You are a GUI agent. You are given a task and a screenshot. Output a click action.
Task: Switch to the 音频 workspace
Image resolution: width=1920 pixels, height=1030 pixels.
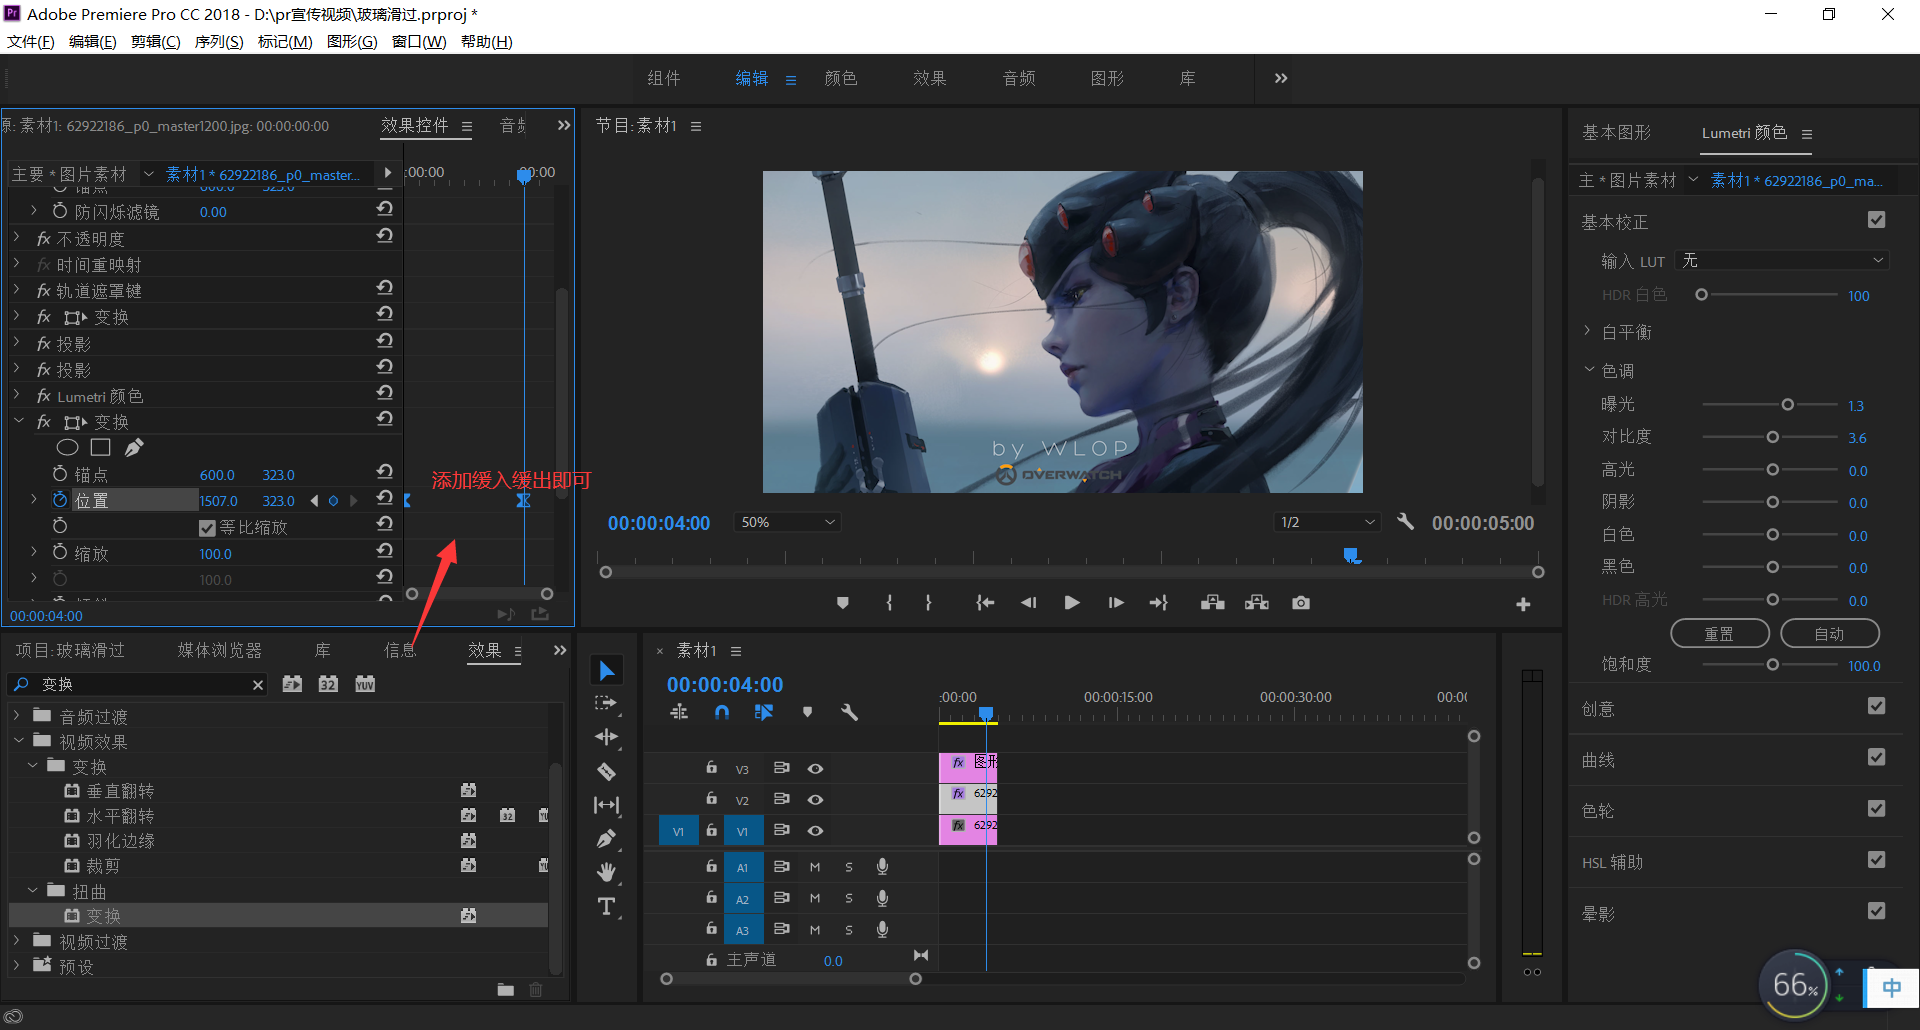coord(1019,78)
